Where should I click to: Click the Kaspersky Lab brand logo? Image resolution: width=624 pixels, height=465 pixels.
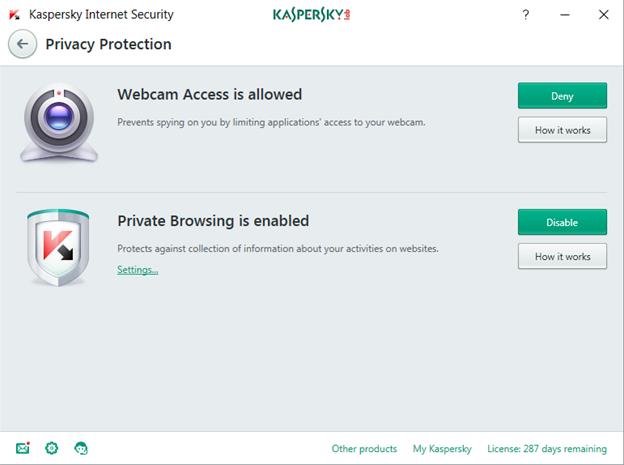coord(311,15)
